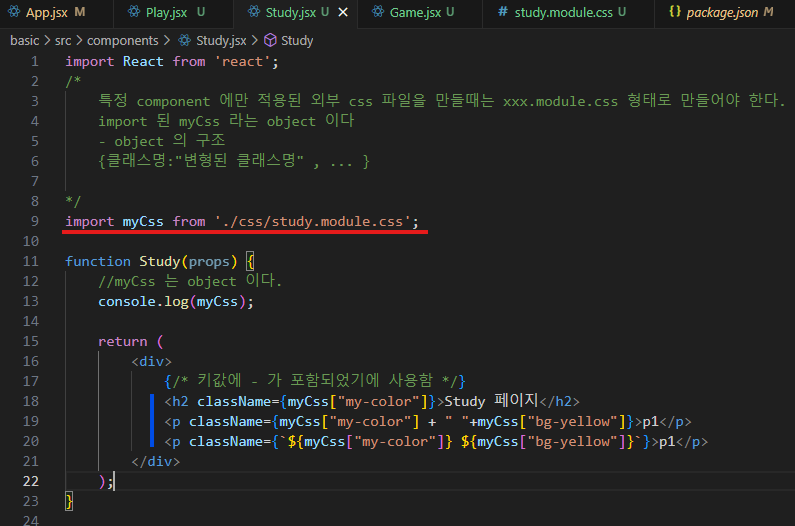Click 'basic' in the breadcrumb
This screenshot has width=795, height=526.
click(x=24, y=41)
